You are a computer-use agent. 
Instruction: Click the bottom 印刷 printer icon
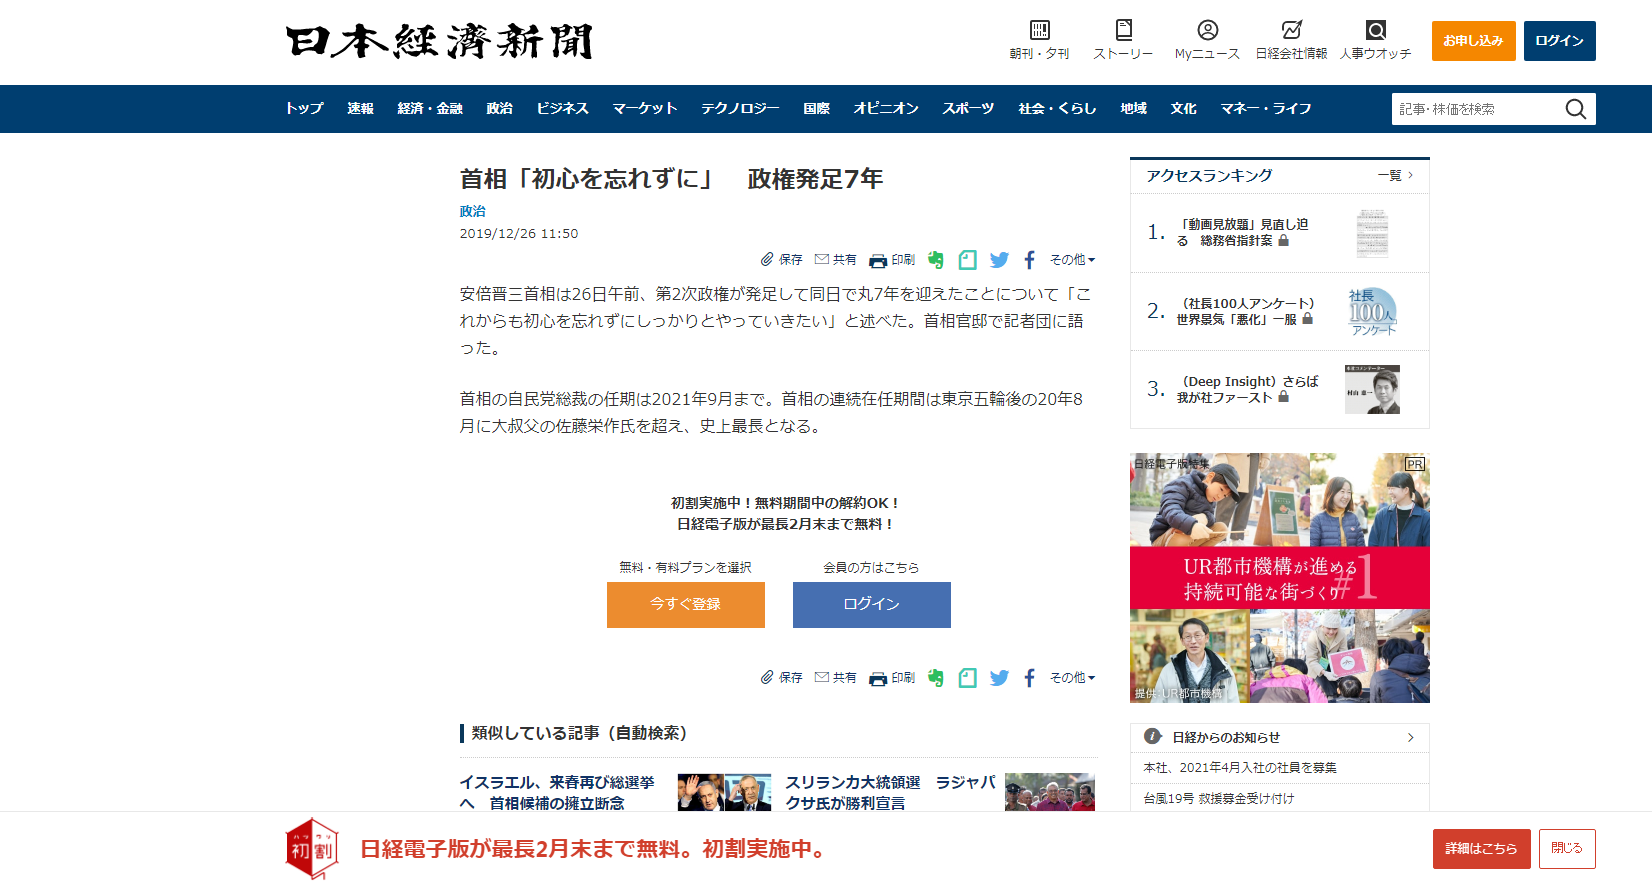tap(878, 678)
